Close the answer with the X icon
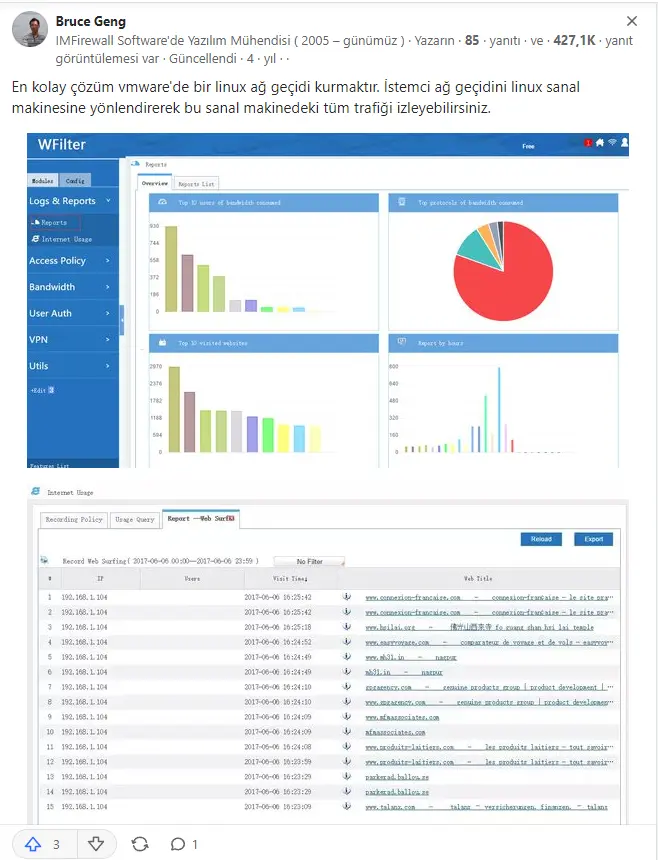This screenshot has height=860, width=658. tap(632, 21)
